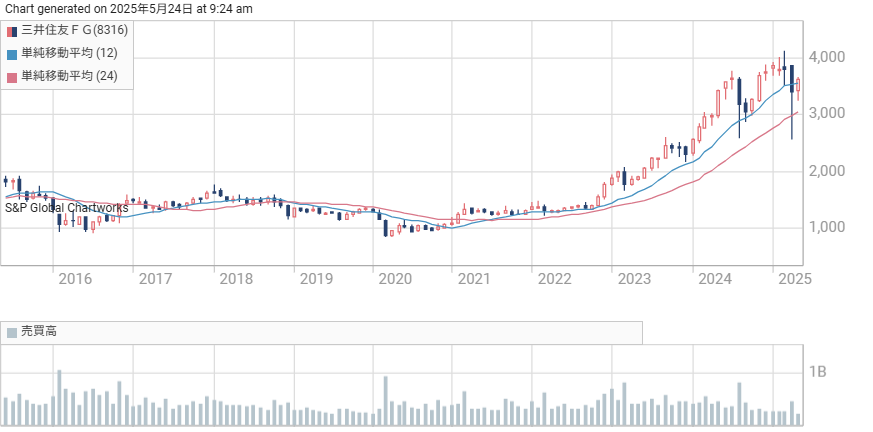This screenshot has width=873, height=432.
Task: Click the 2022 year axis label
Action: (x=555, y=279)
